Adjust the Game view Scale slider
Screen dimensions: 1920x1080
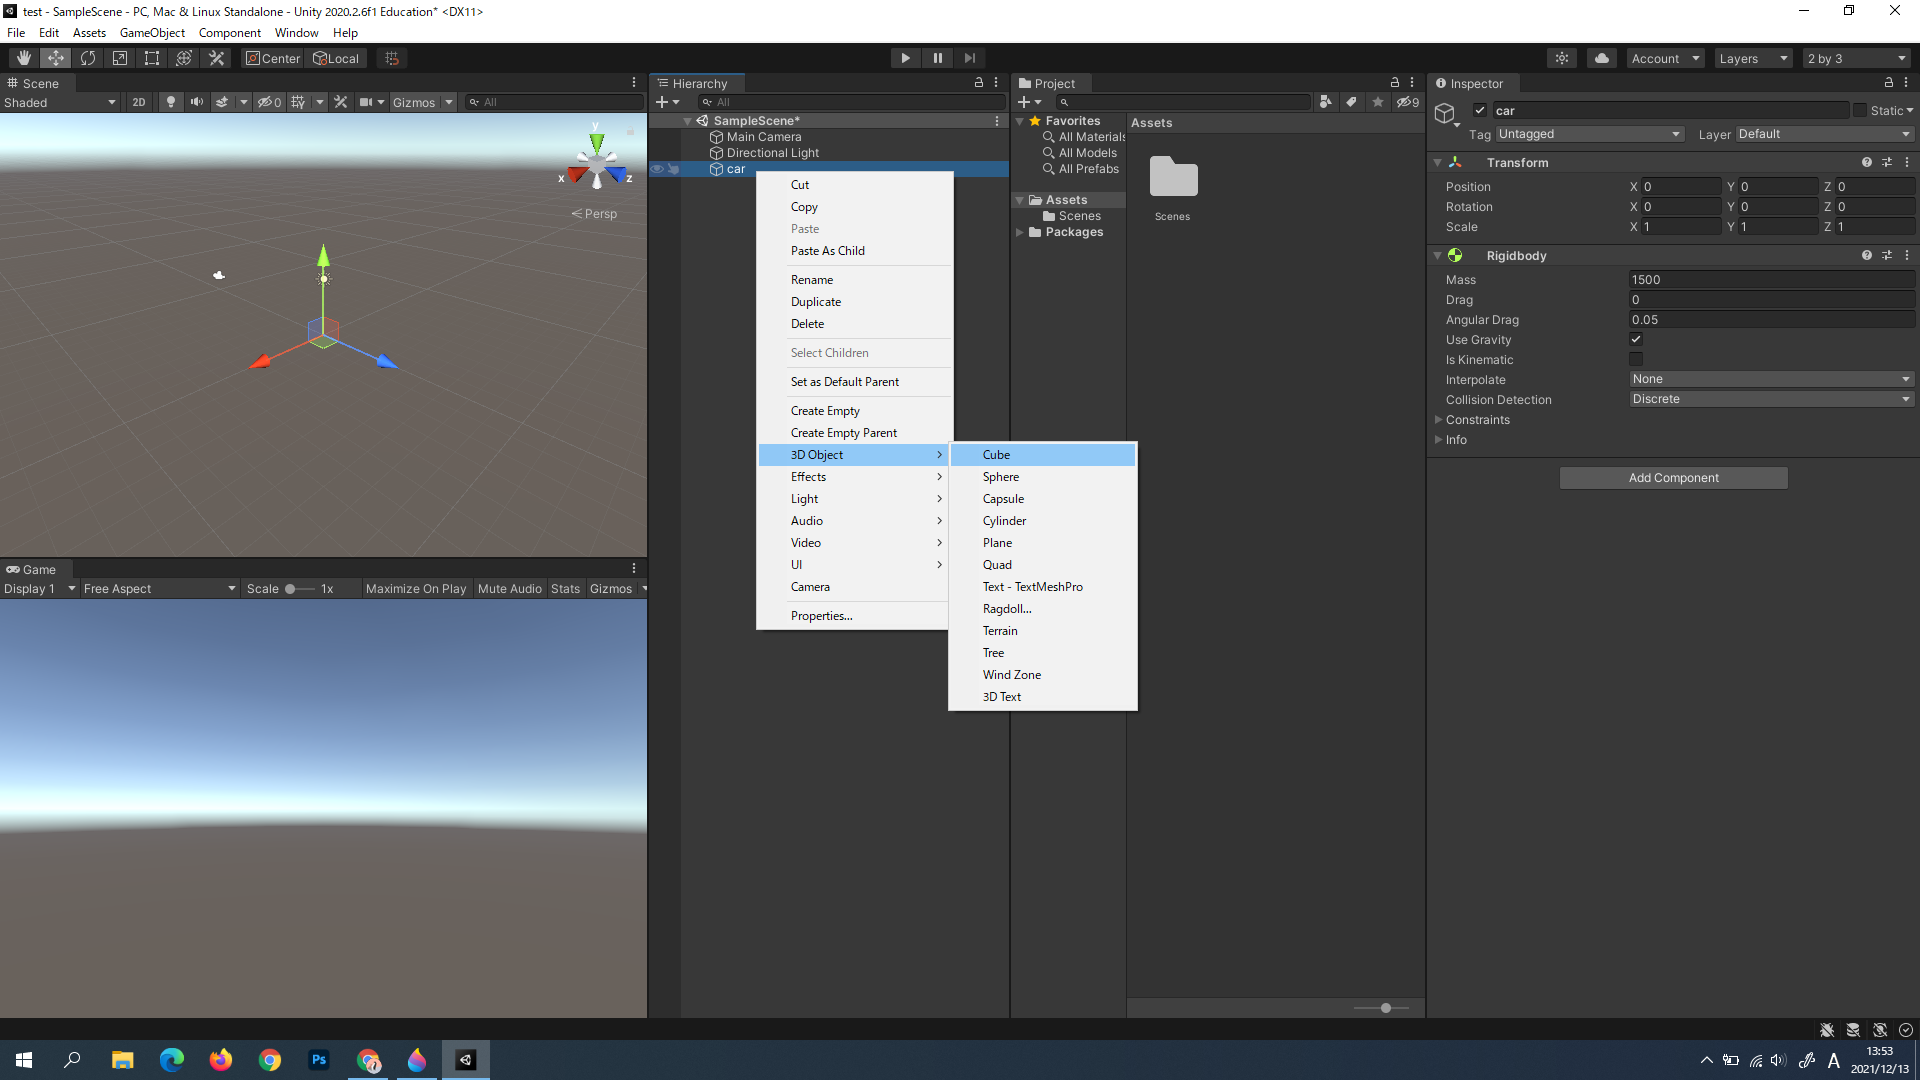click(x=292, y=589)
